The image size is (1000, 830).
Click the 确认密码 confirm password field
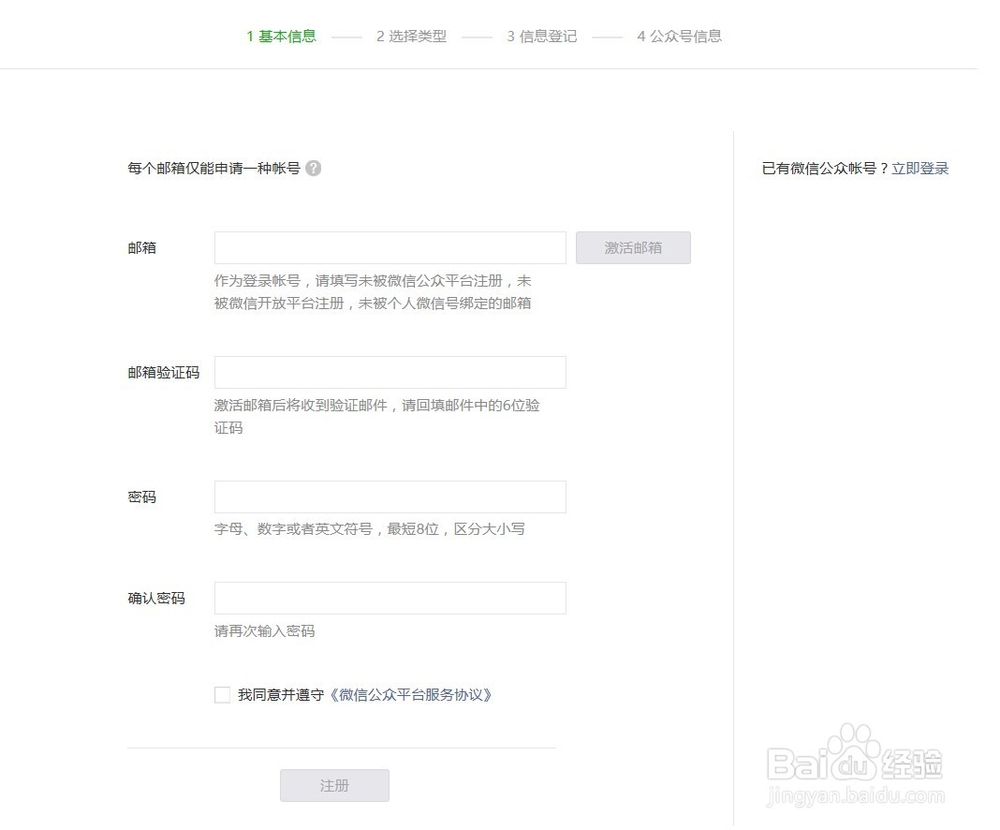coord(389,598)
